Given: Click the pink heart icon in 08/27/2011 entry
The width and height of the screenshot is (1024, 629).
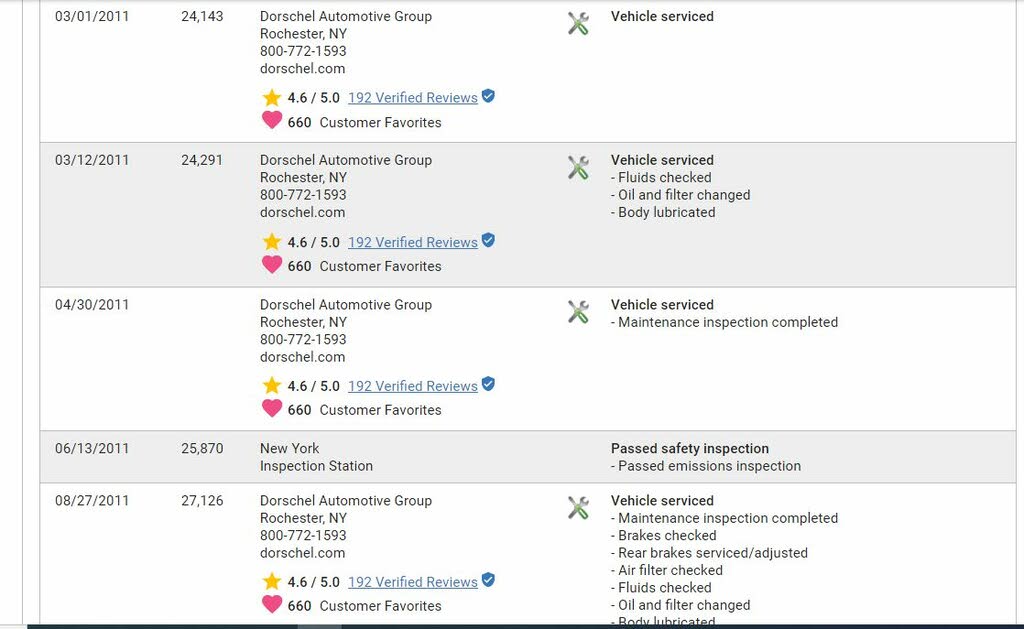Looking at the screenshot, I should pos(272,604).
